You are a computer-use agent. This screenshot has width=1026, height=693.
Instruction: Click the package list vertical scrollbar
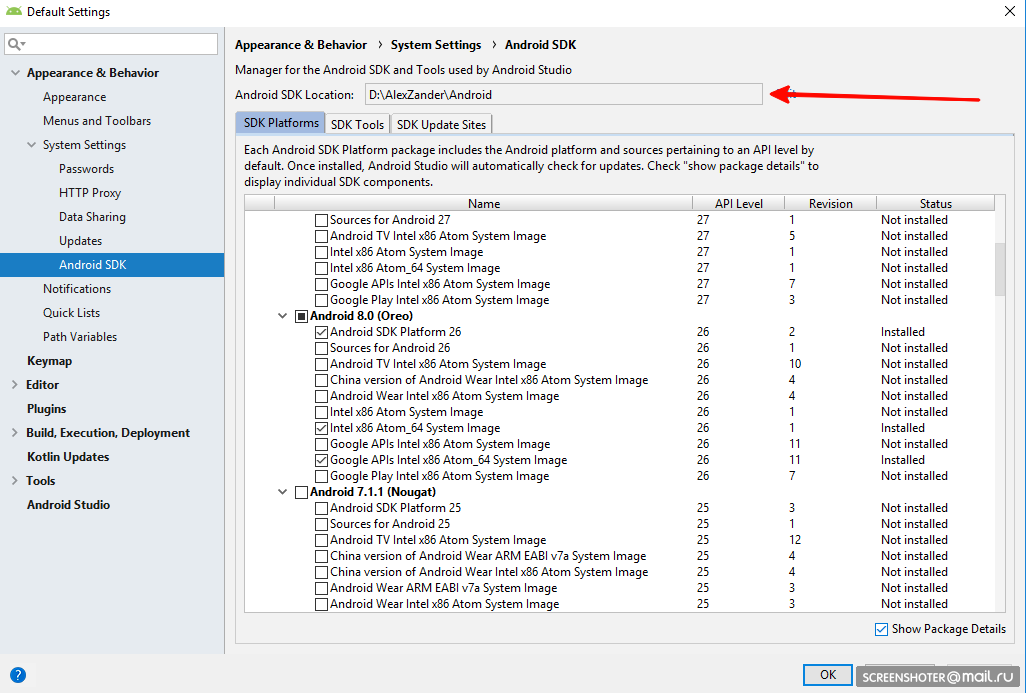click(x=1000, y=268)
